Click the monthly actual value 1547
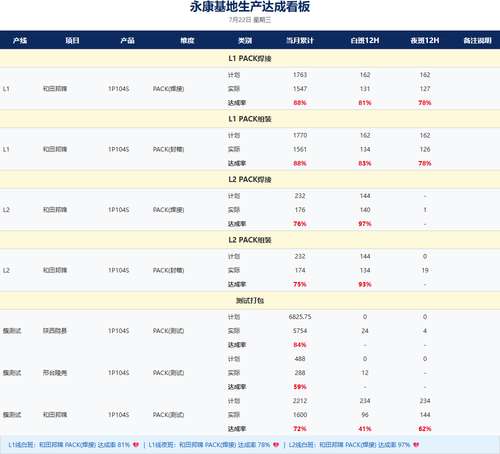 tap(300, 89)
